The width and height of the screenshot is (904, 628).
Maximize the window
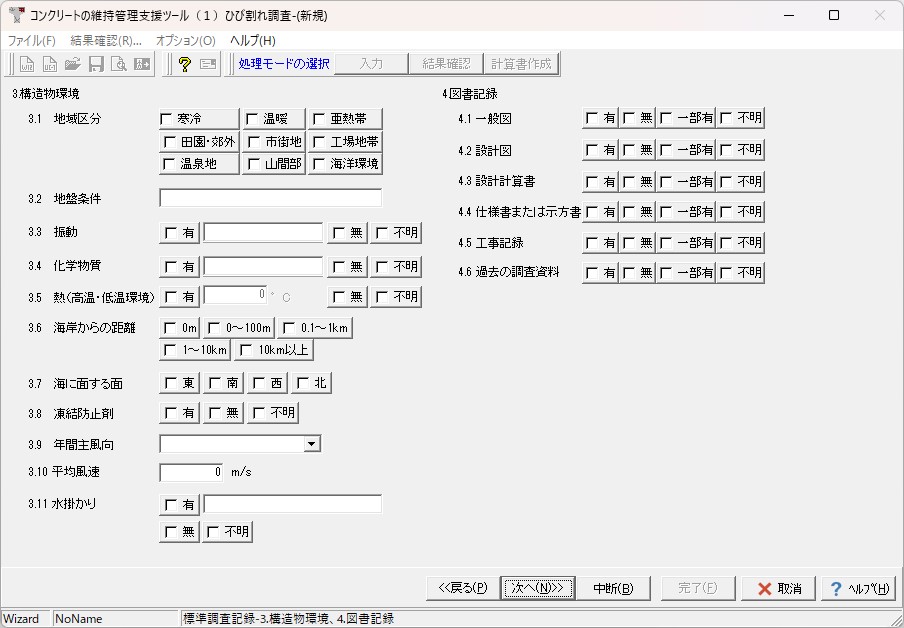[834, 16]
